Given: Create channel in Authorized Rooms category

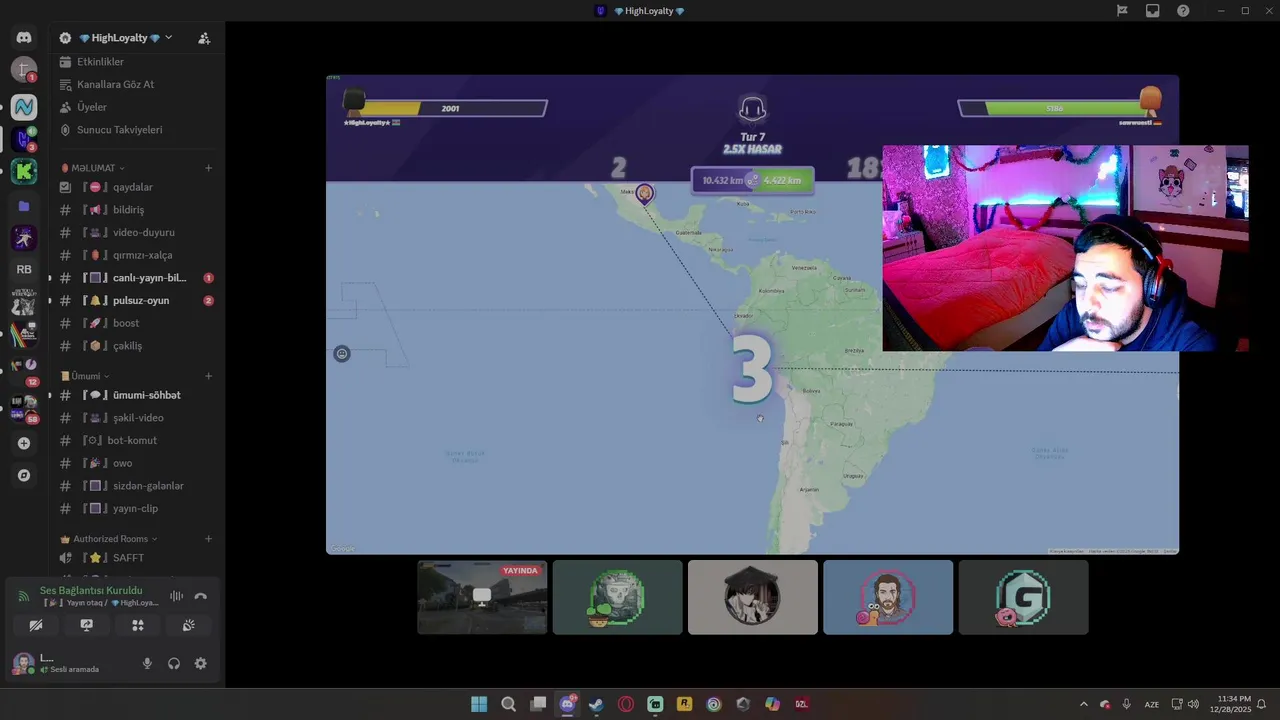Looking at the screenshot, I should coord(209,539).
